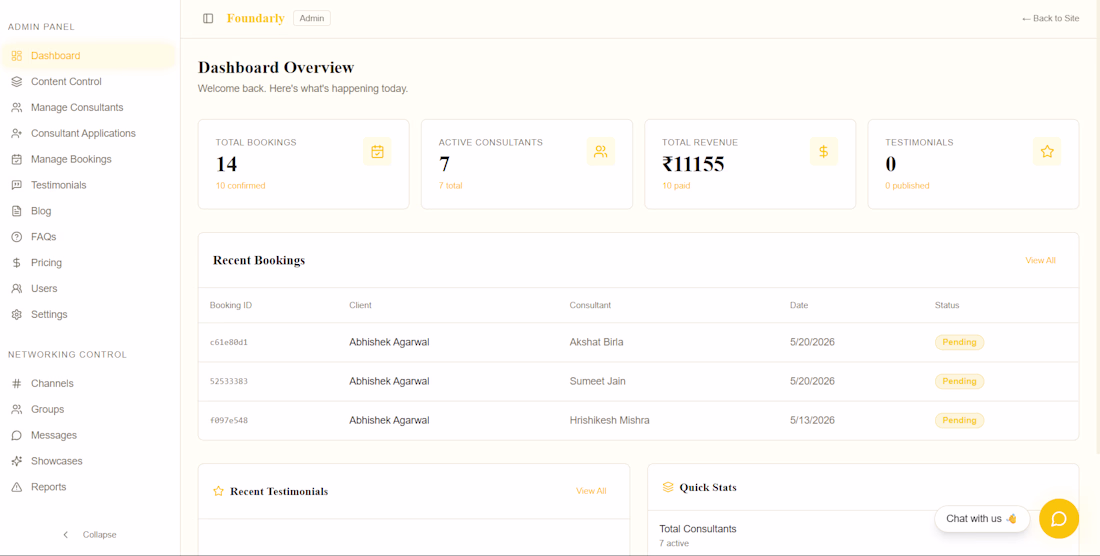
Task: Click the Manage Bookings calendar icon
Action: [17, 159]
